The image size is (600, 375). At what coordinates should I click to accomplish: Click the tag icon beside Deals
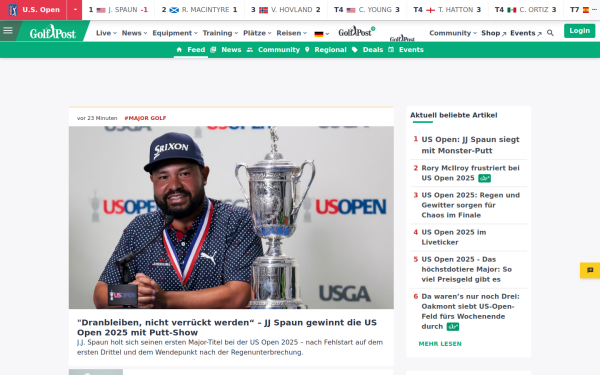(x=355, y=50)
